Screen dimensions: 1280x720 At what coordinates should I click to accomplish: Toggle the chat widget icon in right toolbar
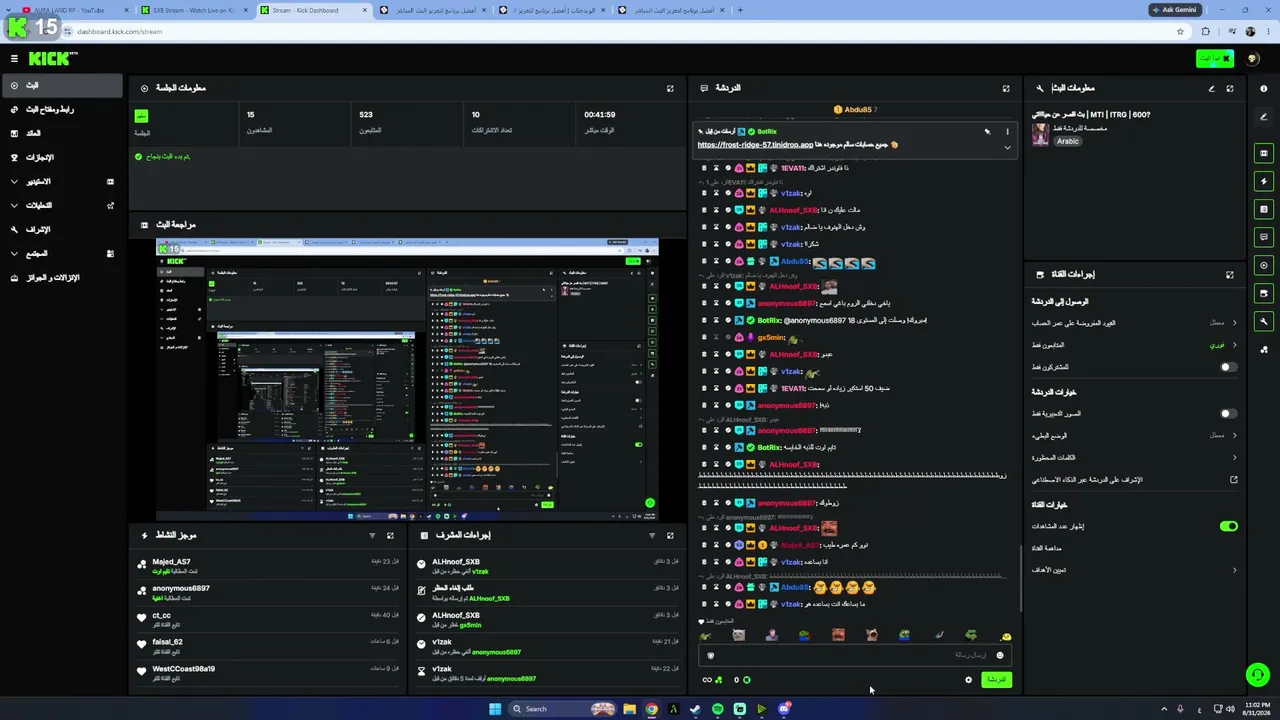1264,237
